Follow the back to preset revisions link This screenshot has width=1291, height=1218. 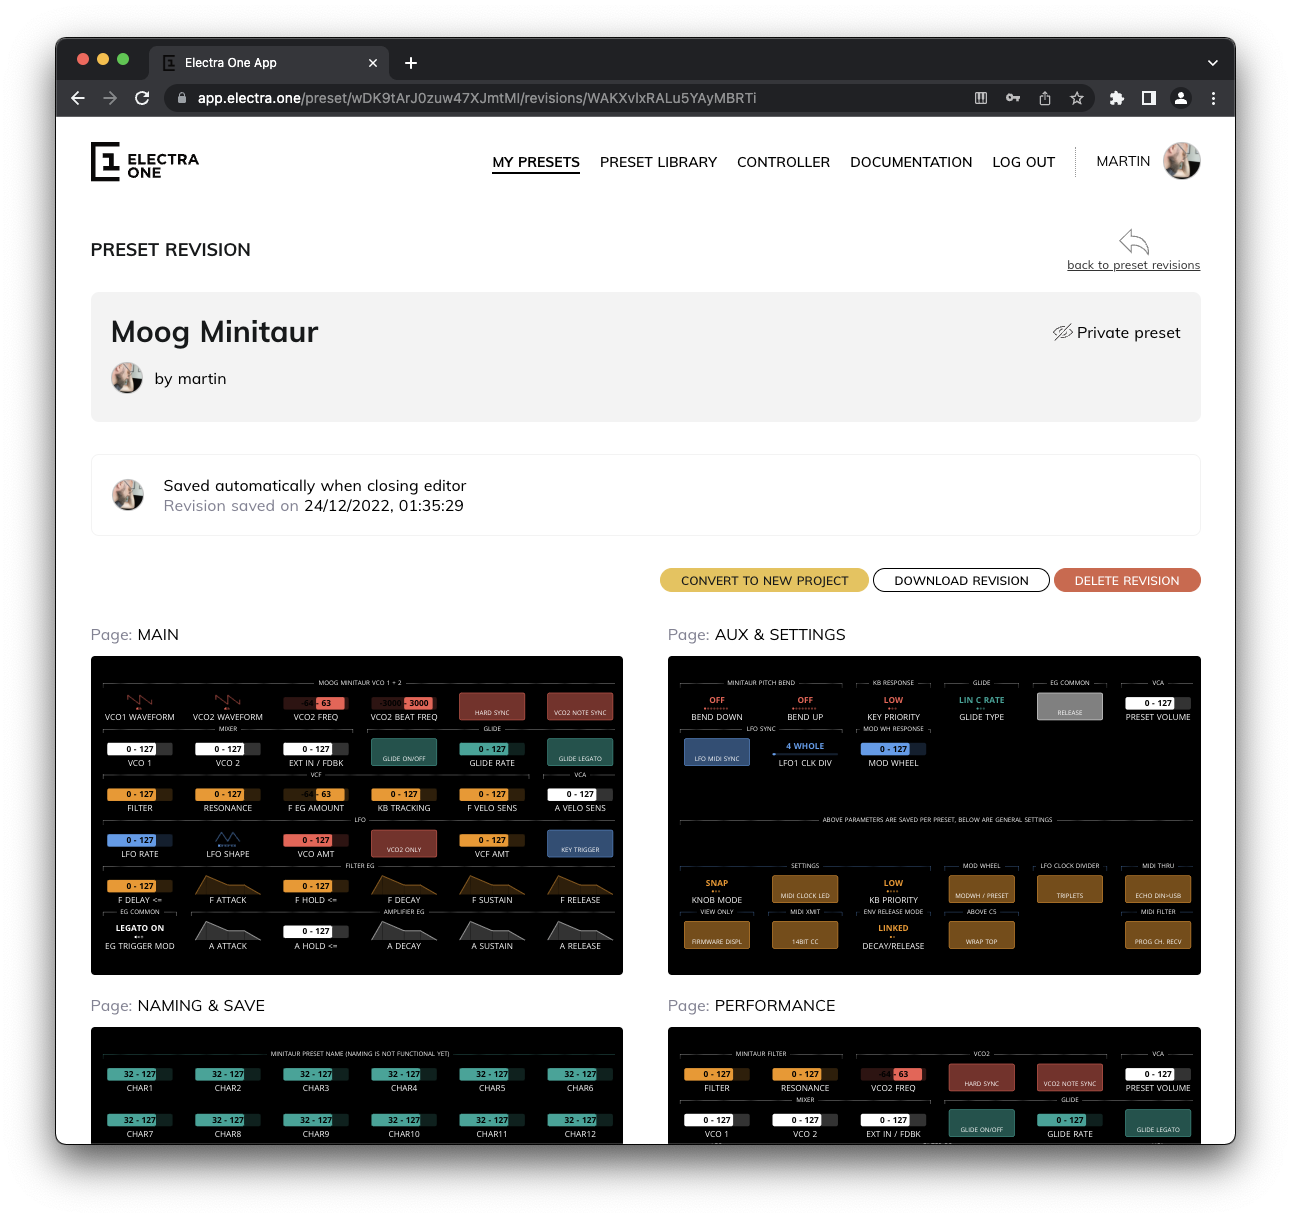1133,265
